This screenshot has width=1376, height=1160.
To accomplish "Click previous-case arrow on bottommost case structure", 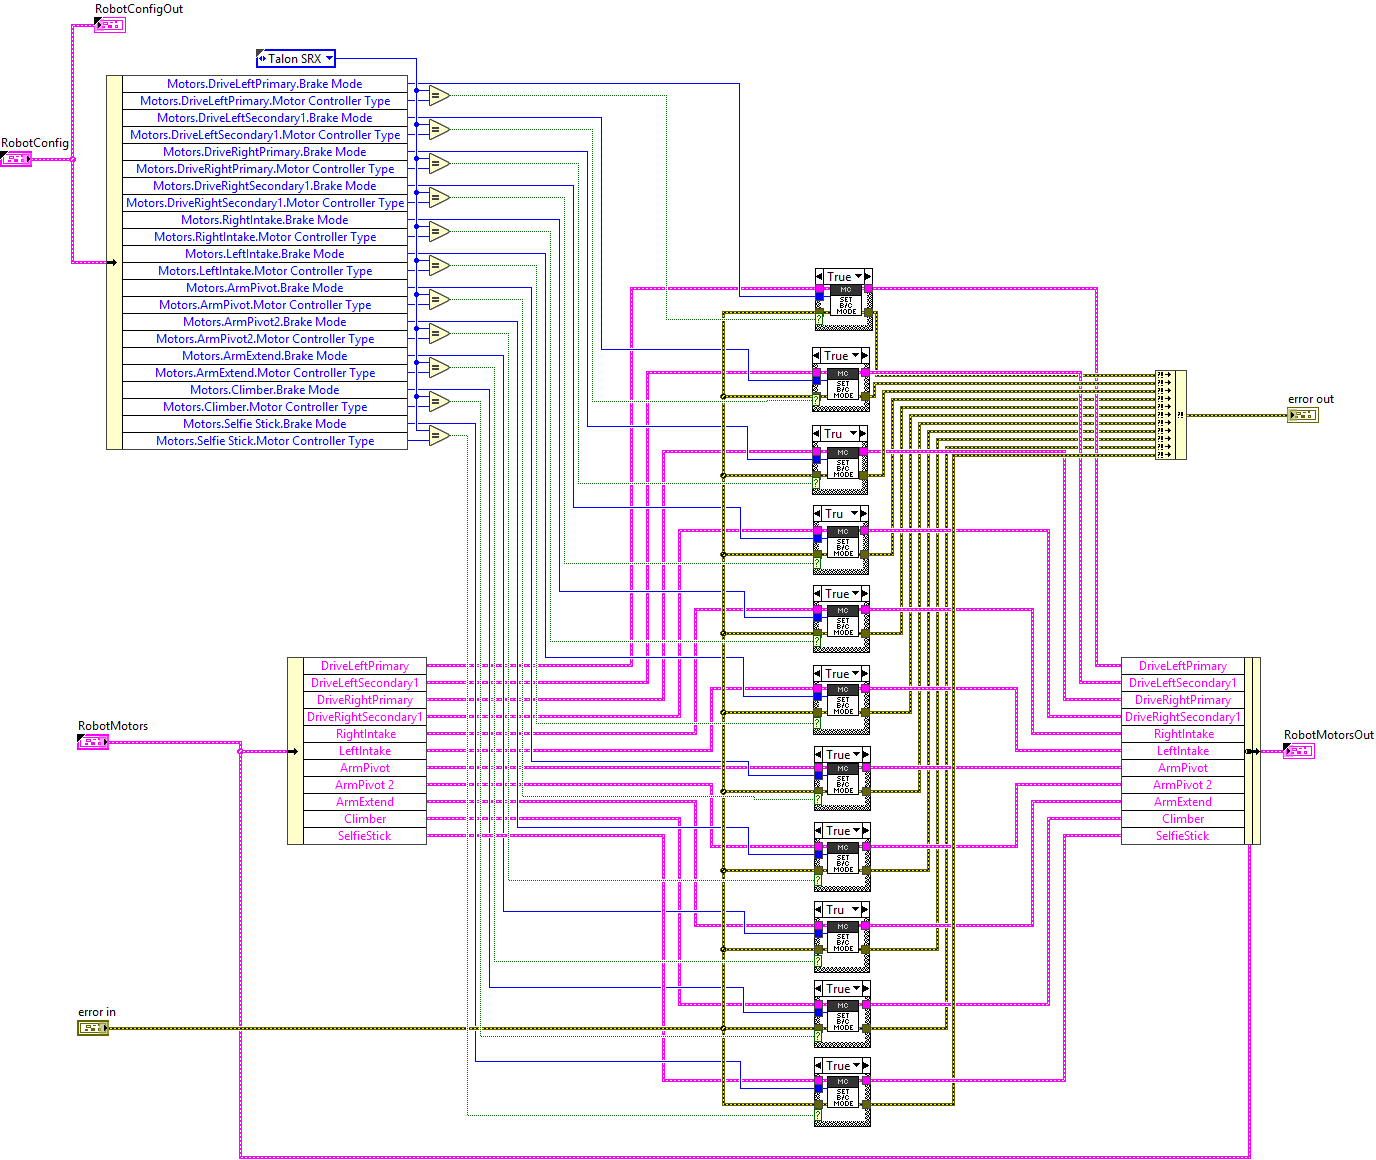I will (x=819, y=1066).
